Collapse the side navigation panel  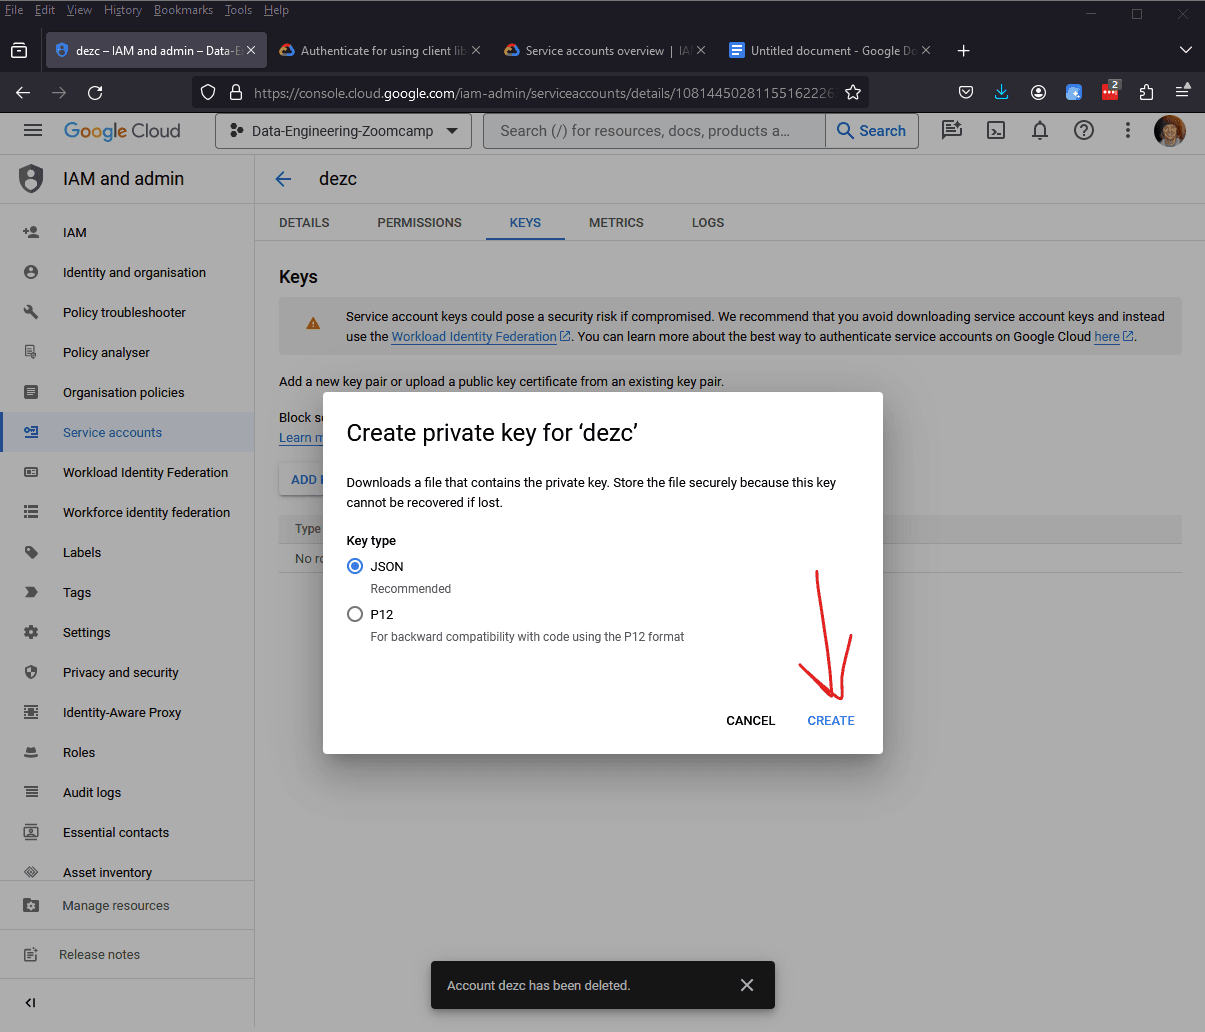coord(30,1002)
